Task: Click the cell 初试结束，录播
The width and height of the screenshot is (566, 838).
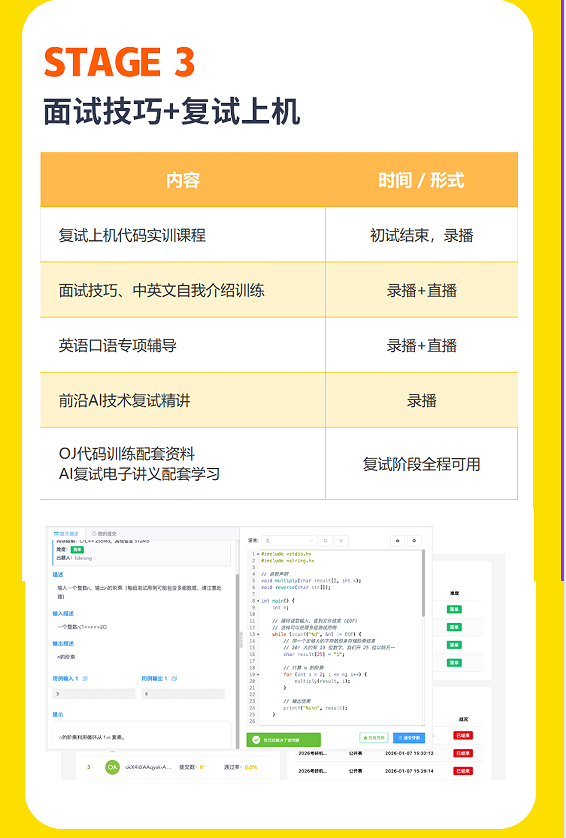Action: click(x=421, y=235)
